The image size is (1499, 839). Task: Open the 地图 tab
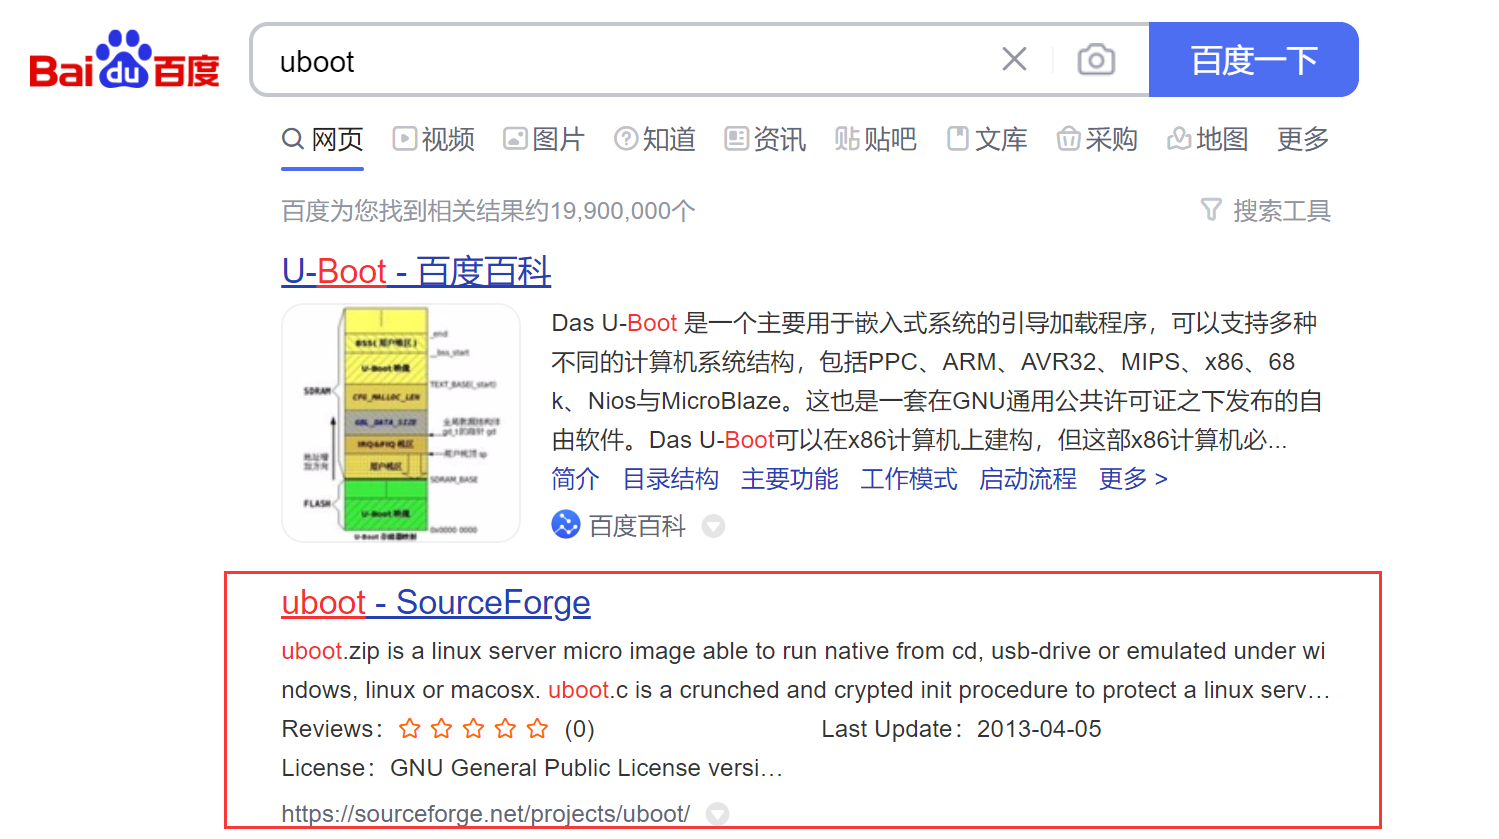(1208, 139)
